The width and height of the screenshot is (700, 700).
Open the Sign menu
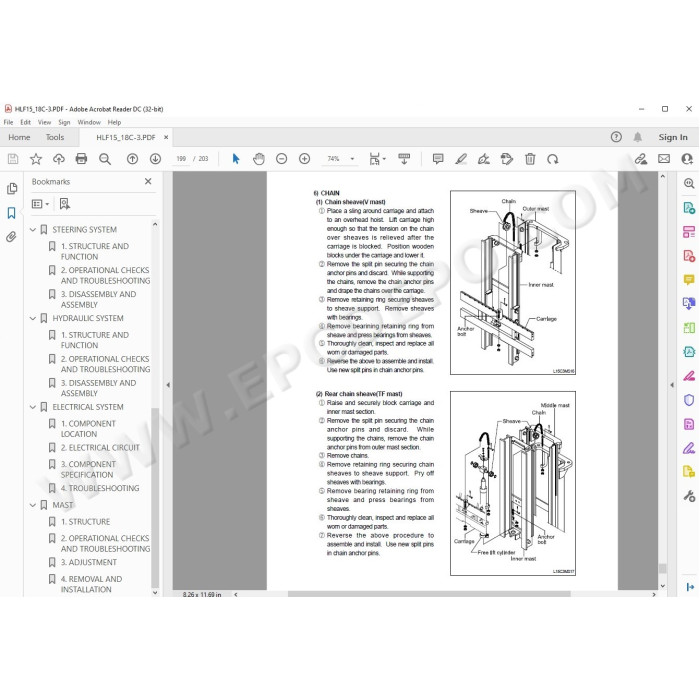[x=64, y=122]
